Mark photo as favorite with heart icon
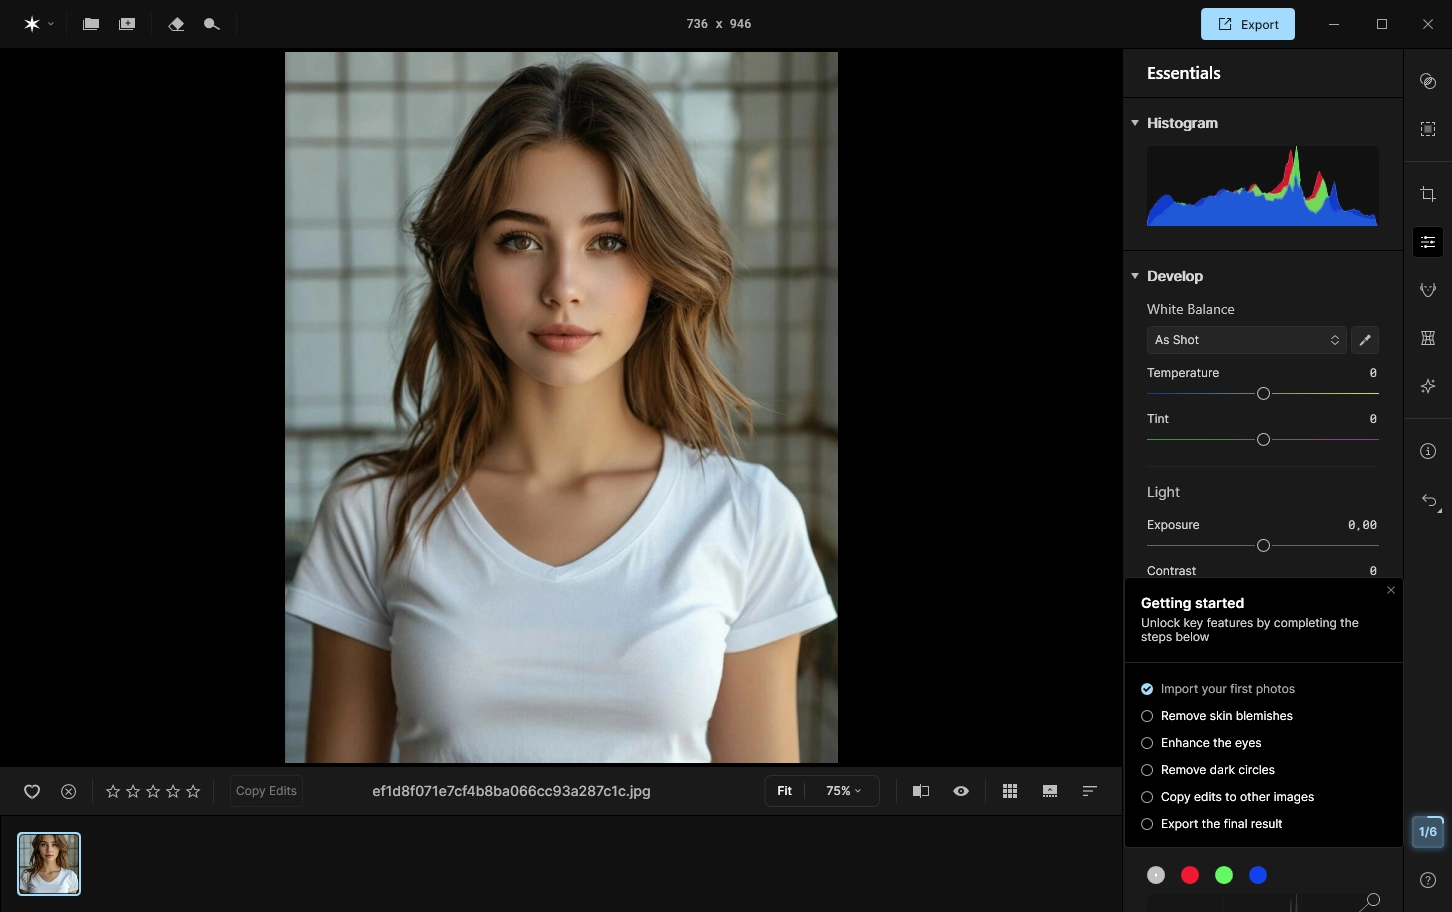The width and height of the screenshot is (1452, 912). [32, 791]
